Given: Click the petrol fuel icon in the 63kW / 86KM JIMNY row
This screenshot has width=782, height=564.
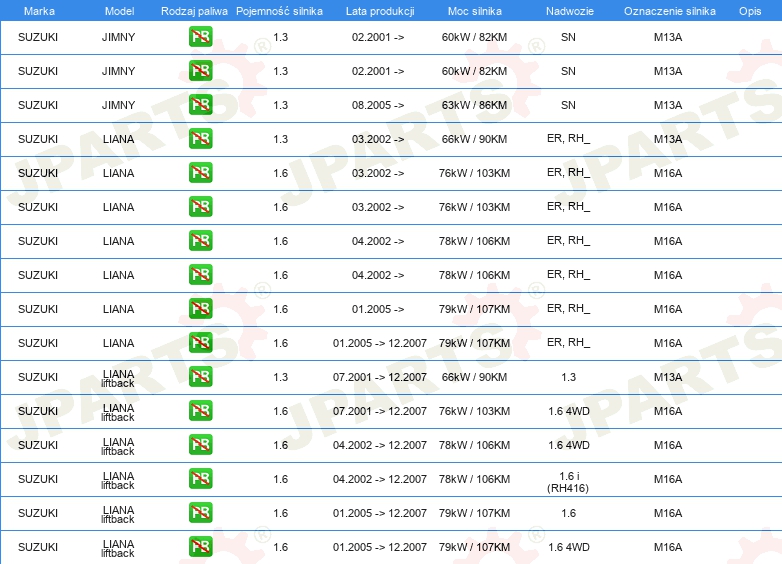Looking at the screenshot, I should [x=200, y=105].
